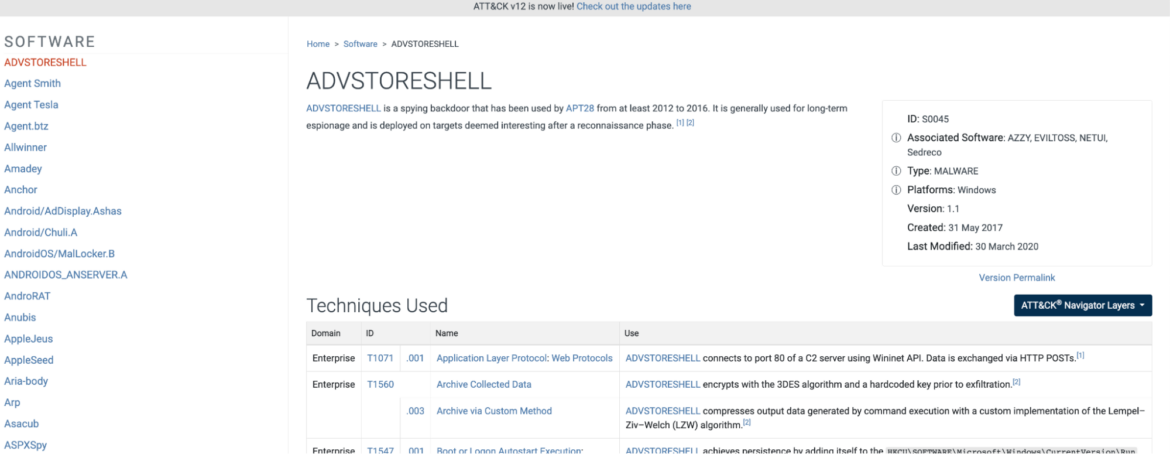Open AppleJeus software entry
This screenshot has width=1170, height=454.
pyautogui.click(x=28, y=339)
